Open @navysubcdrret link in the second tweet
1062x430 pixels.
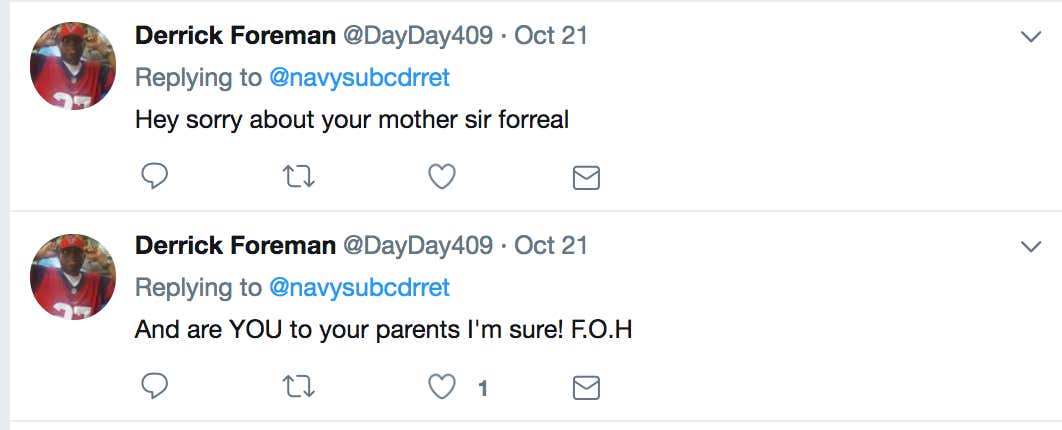tap(360, 288)
